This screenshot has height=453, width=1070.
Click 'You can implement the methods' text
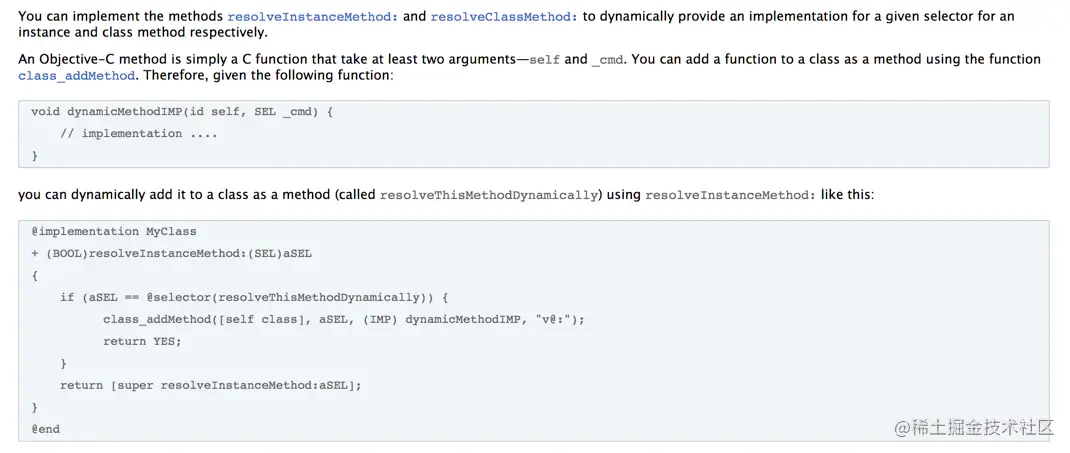(x=121, y=16)
